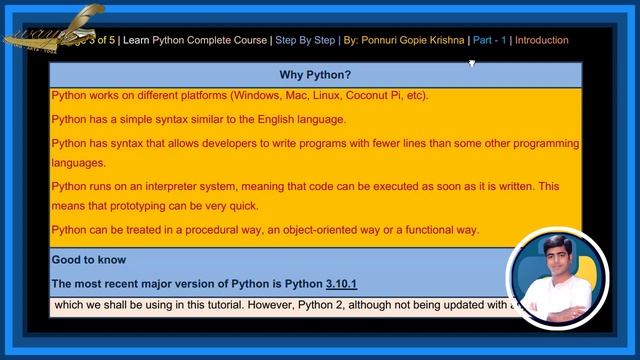Click 'Part - 1' in the header
Screen dimensions: 640x360
click(489, 40)
